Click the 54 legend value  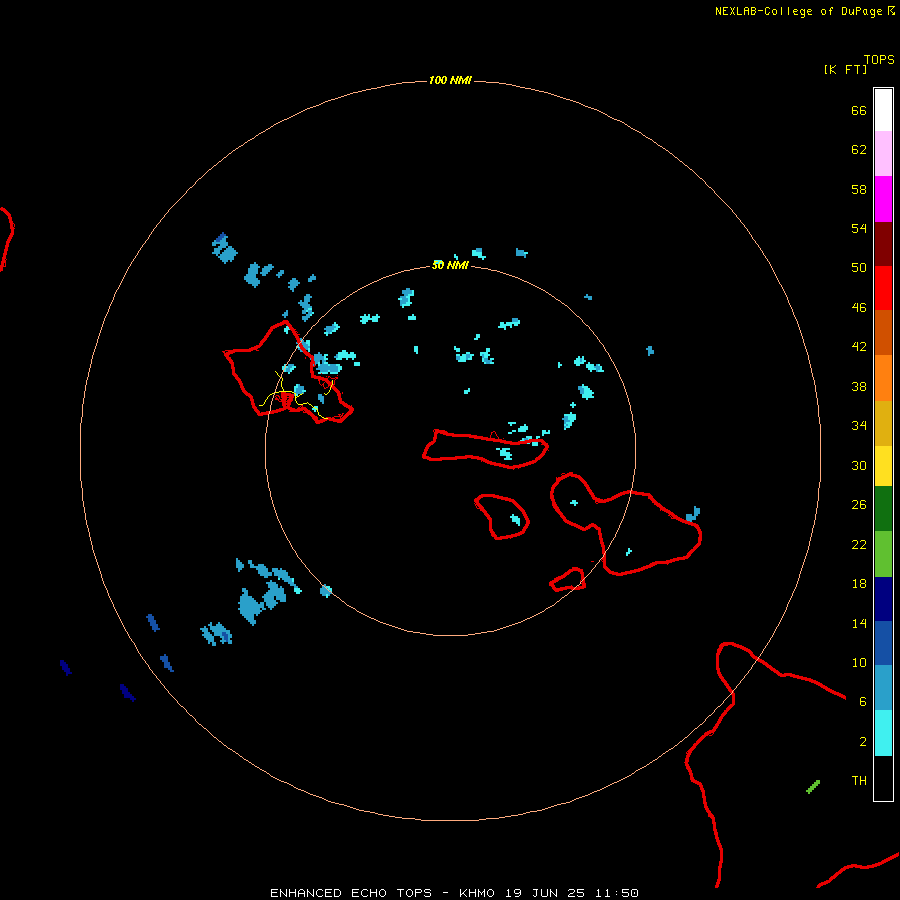coord(859,228)
